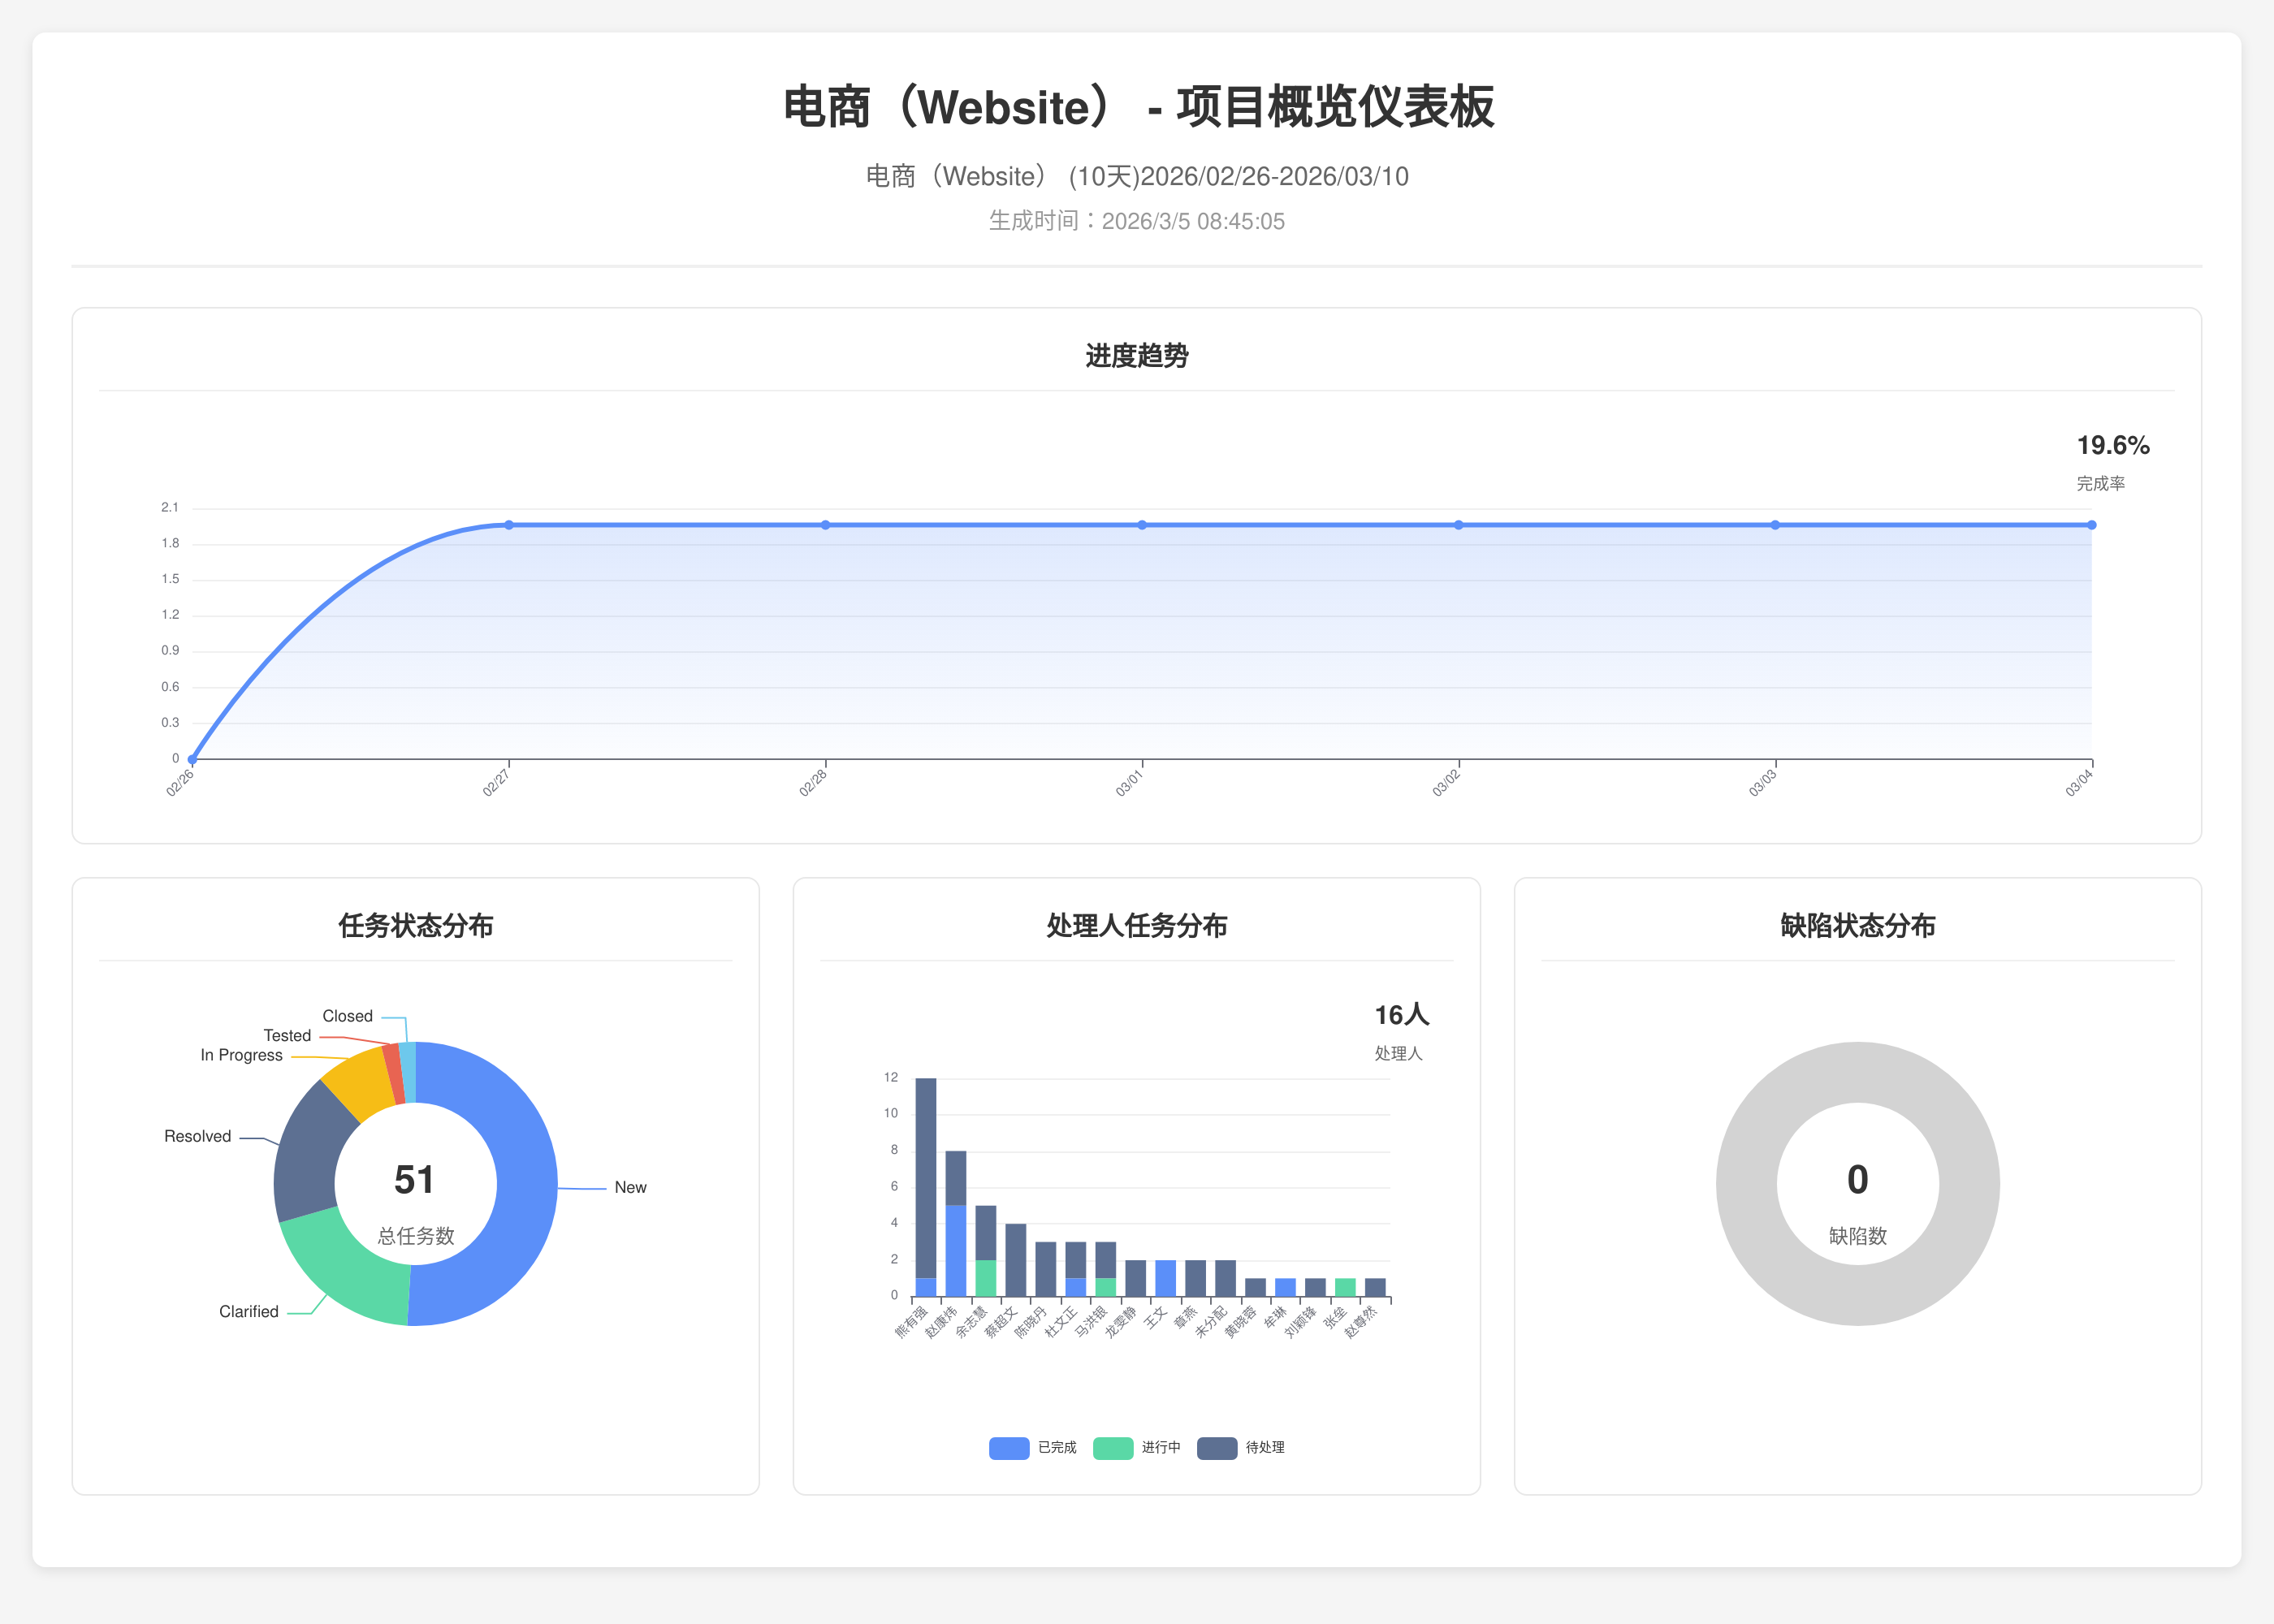Screen dimensions: 2274x1624
Task: Click the 12 y-axis label on bar chart
Action: pyautogui.click(x=891, y=1077)
